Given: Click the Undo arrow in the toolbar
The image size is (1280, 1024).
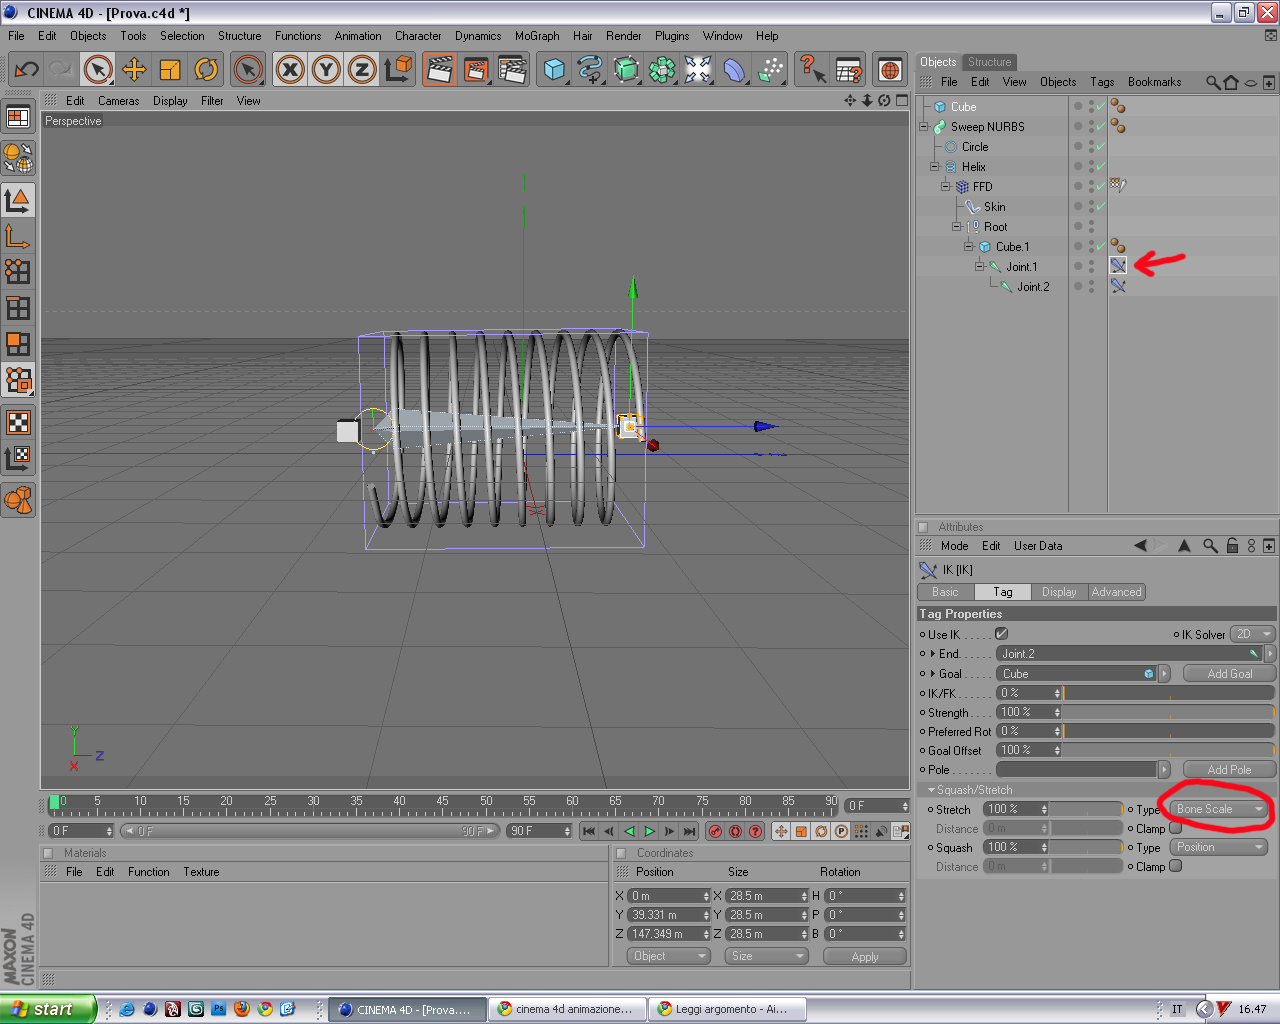Looking at the screenshot, I should (x=27, y=69).
